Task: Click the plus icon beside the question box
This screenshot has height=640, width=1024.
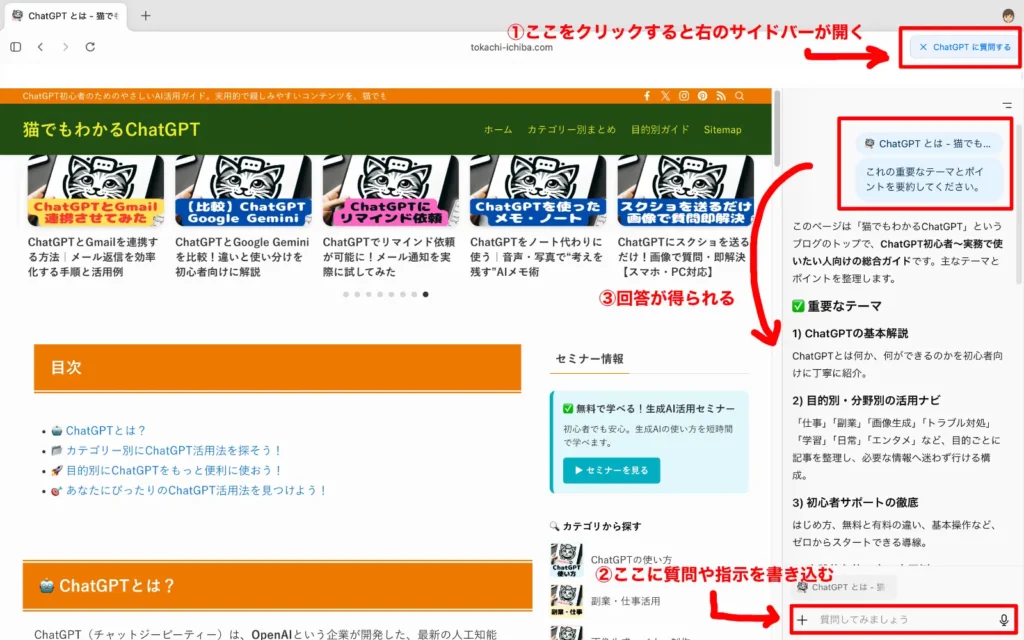Action: click(803, 620)
